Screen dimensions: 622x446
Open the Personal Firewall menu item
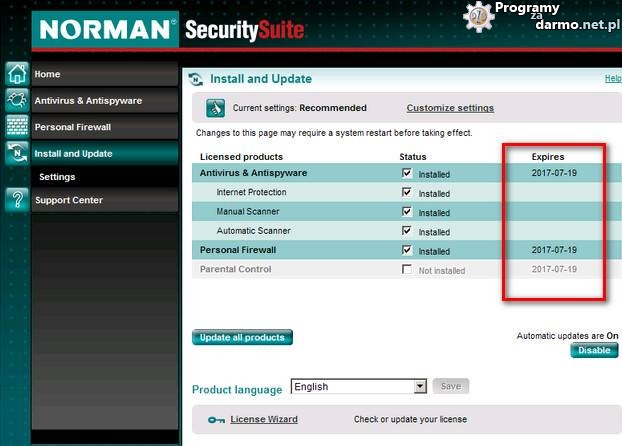pos(72,127)
